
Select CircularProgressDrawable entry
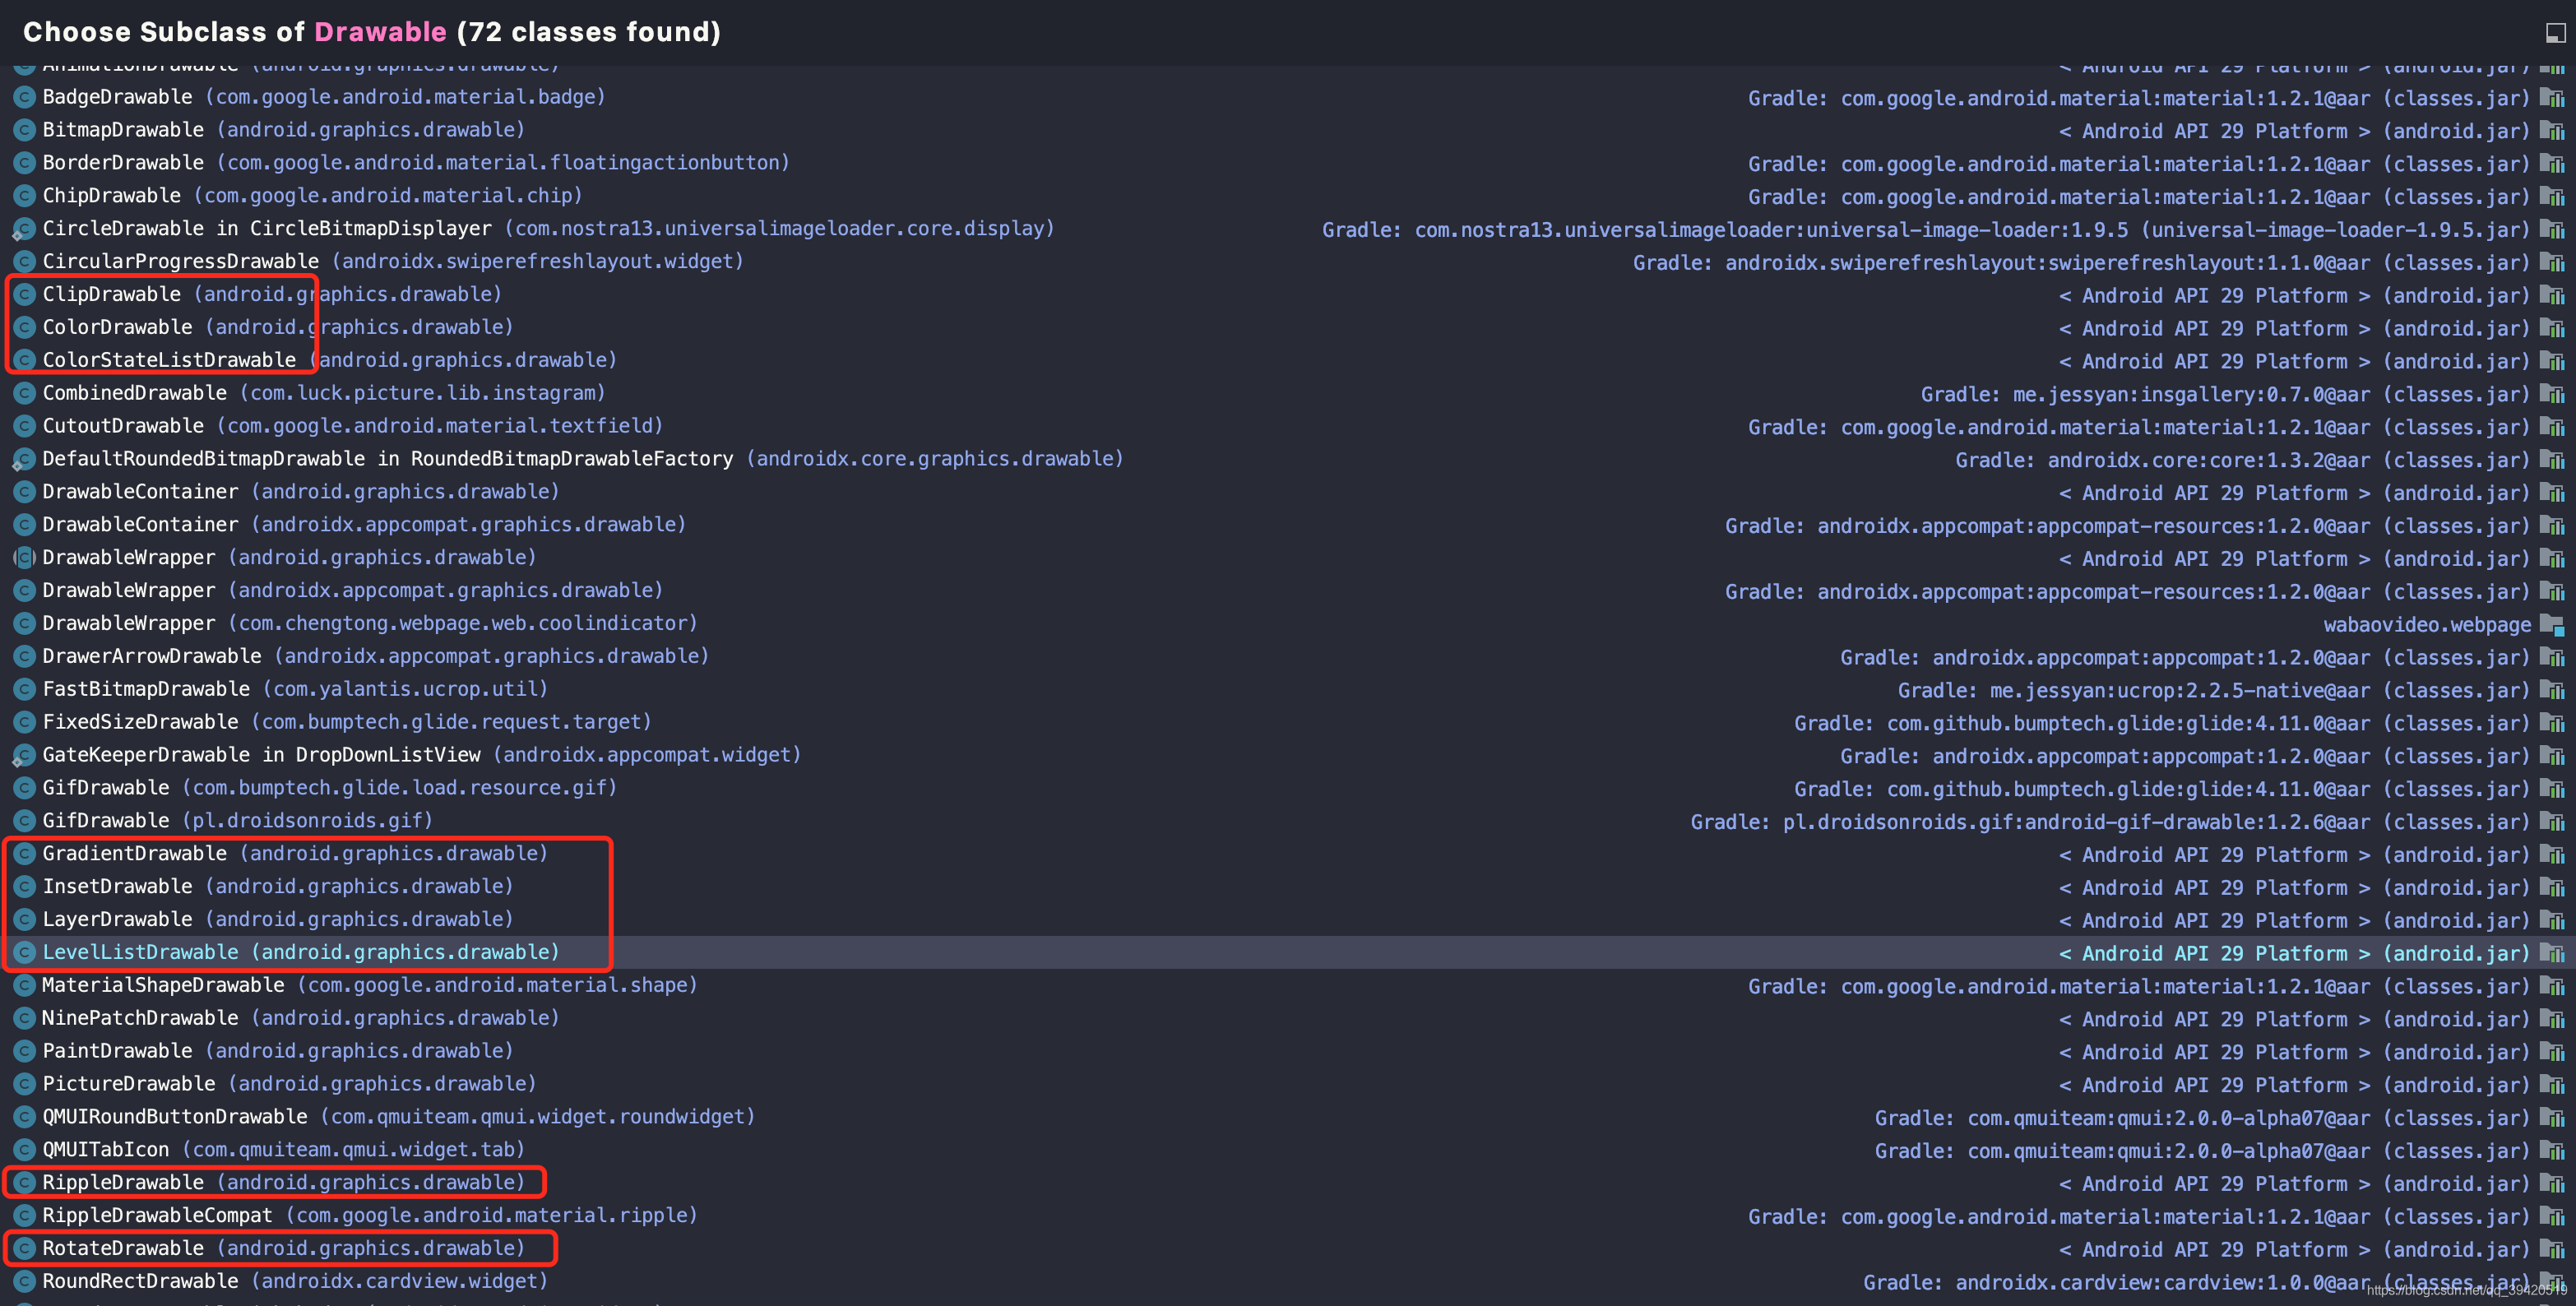(x=1288, y=262)
